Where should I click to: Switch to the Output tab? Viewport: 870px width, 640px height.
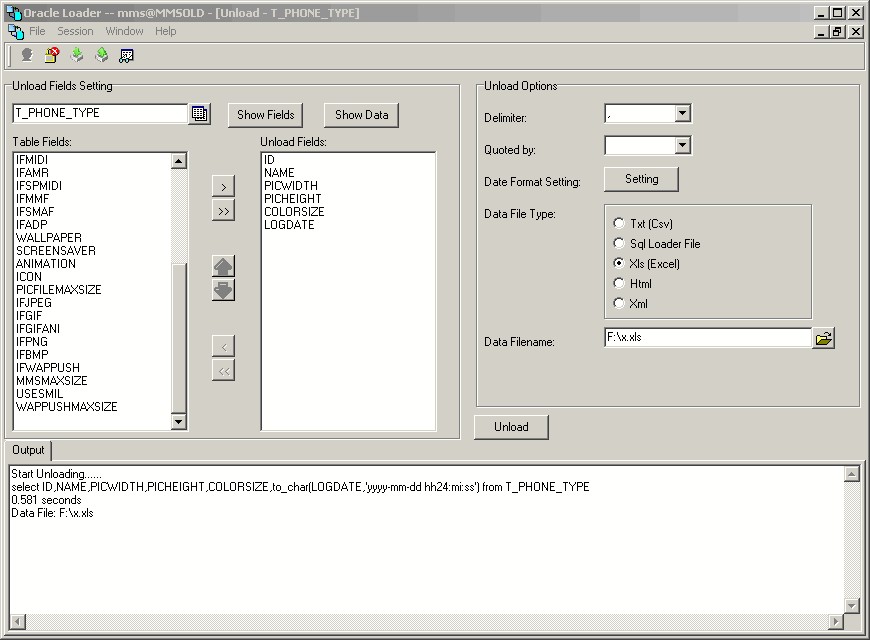[28, 451]
